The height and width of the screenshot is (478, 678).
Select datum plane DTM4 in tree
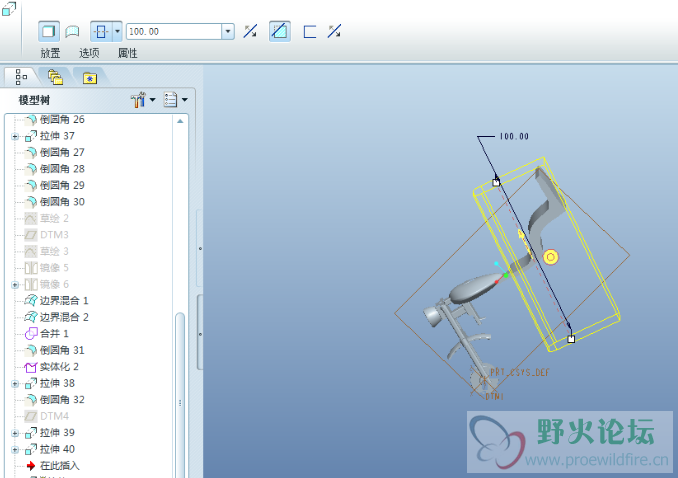[54, 416]
